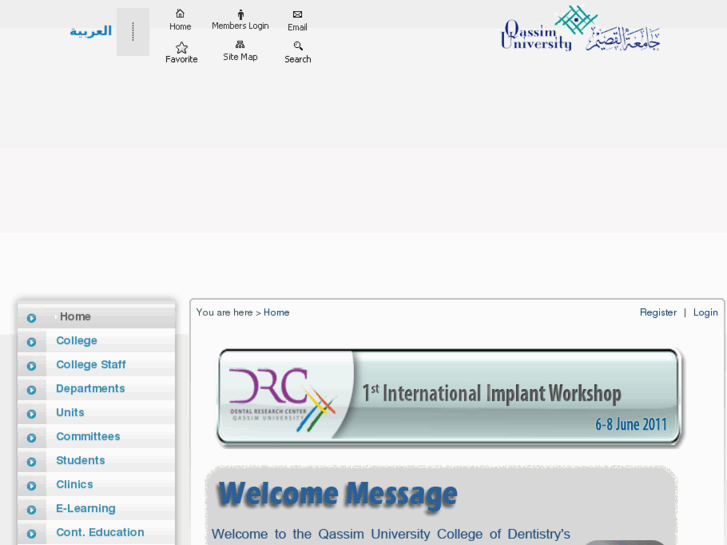Viewport: 727px width, 545px height.
Task: Click the Email text link in the header
Action: tap(297, 27)
